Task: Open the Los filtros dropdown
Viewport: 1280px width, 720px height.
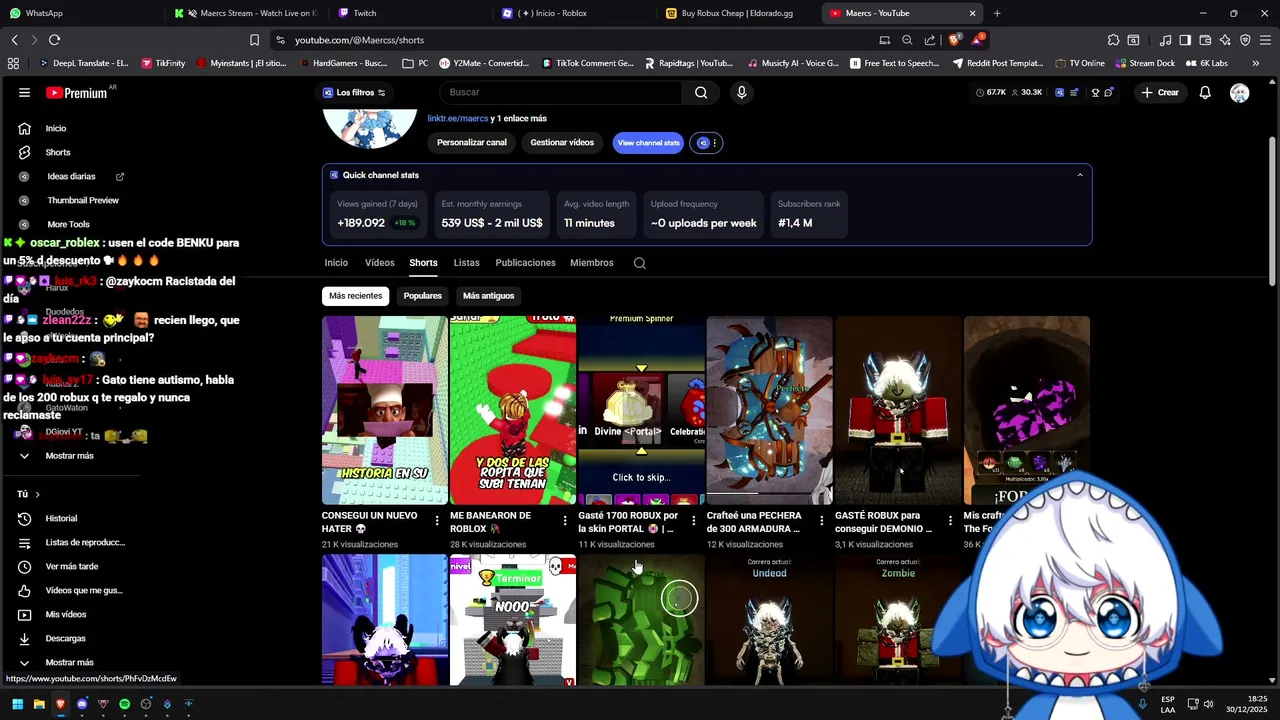Action: click(355, 92)
